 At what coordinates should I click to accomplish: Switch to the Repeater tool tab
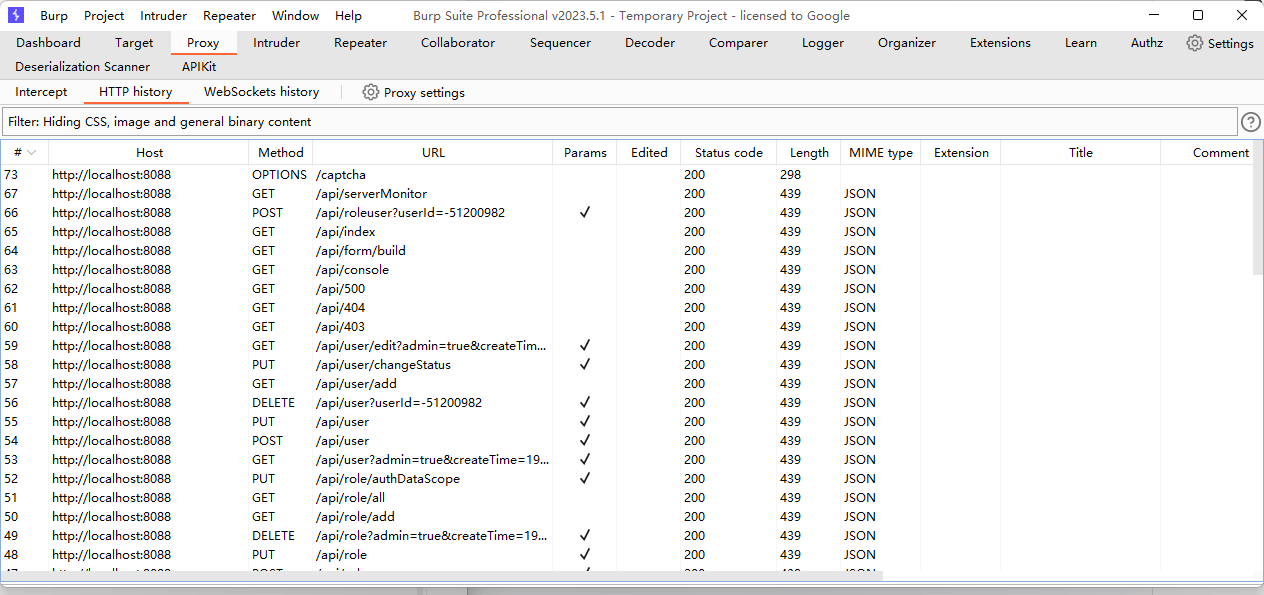tap(360, 43)
